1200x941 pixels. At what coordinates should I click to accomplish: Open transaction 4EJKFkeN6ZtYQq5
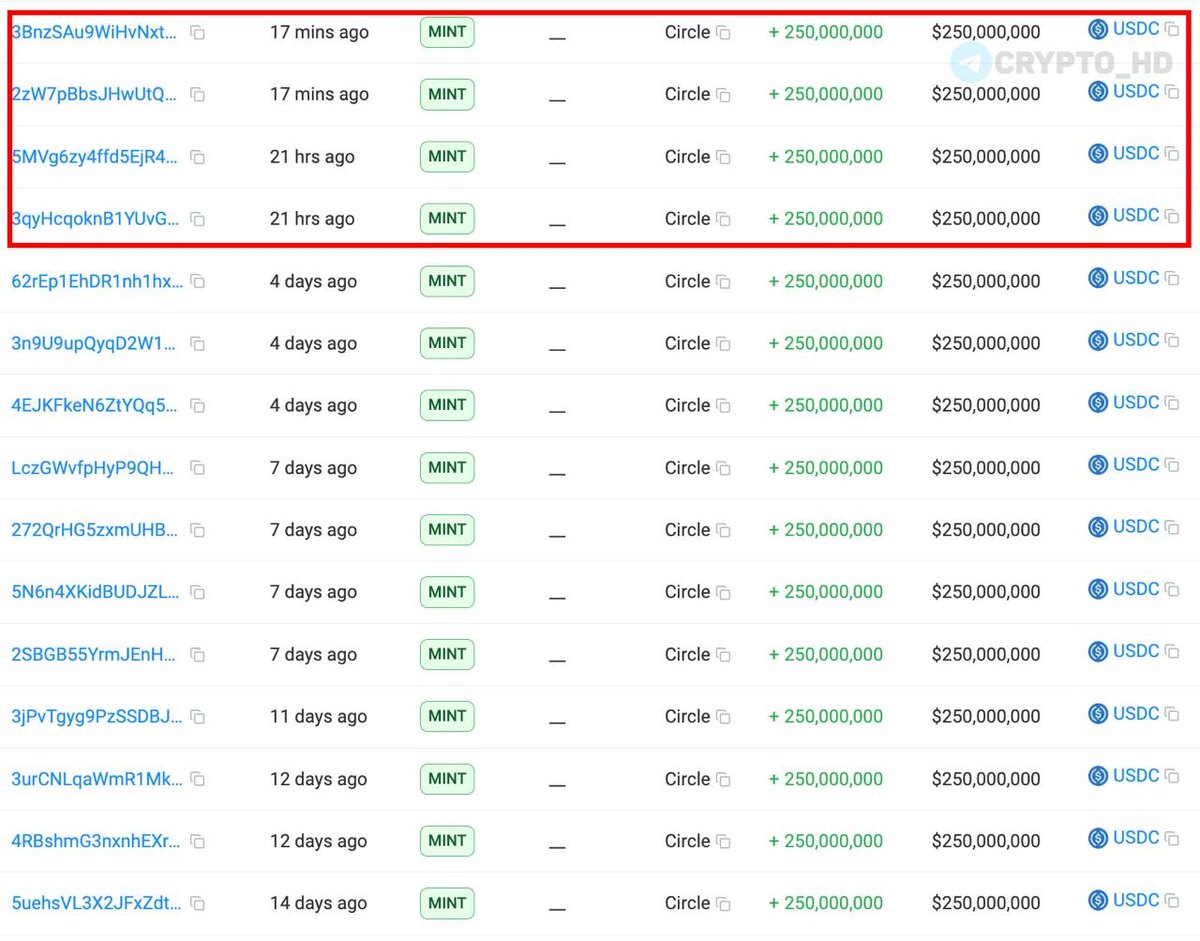[x=95, y=405]
